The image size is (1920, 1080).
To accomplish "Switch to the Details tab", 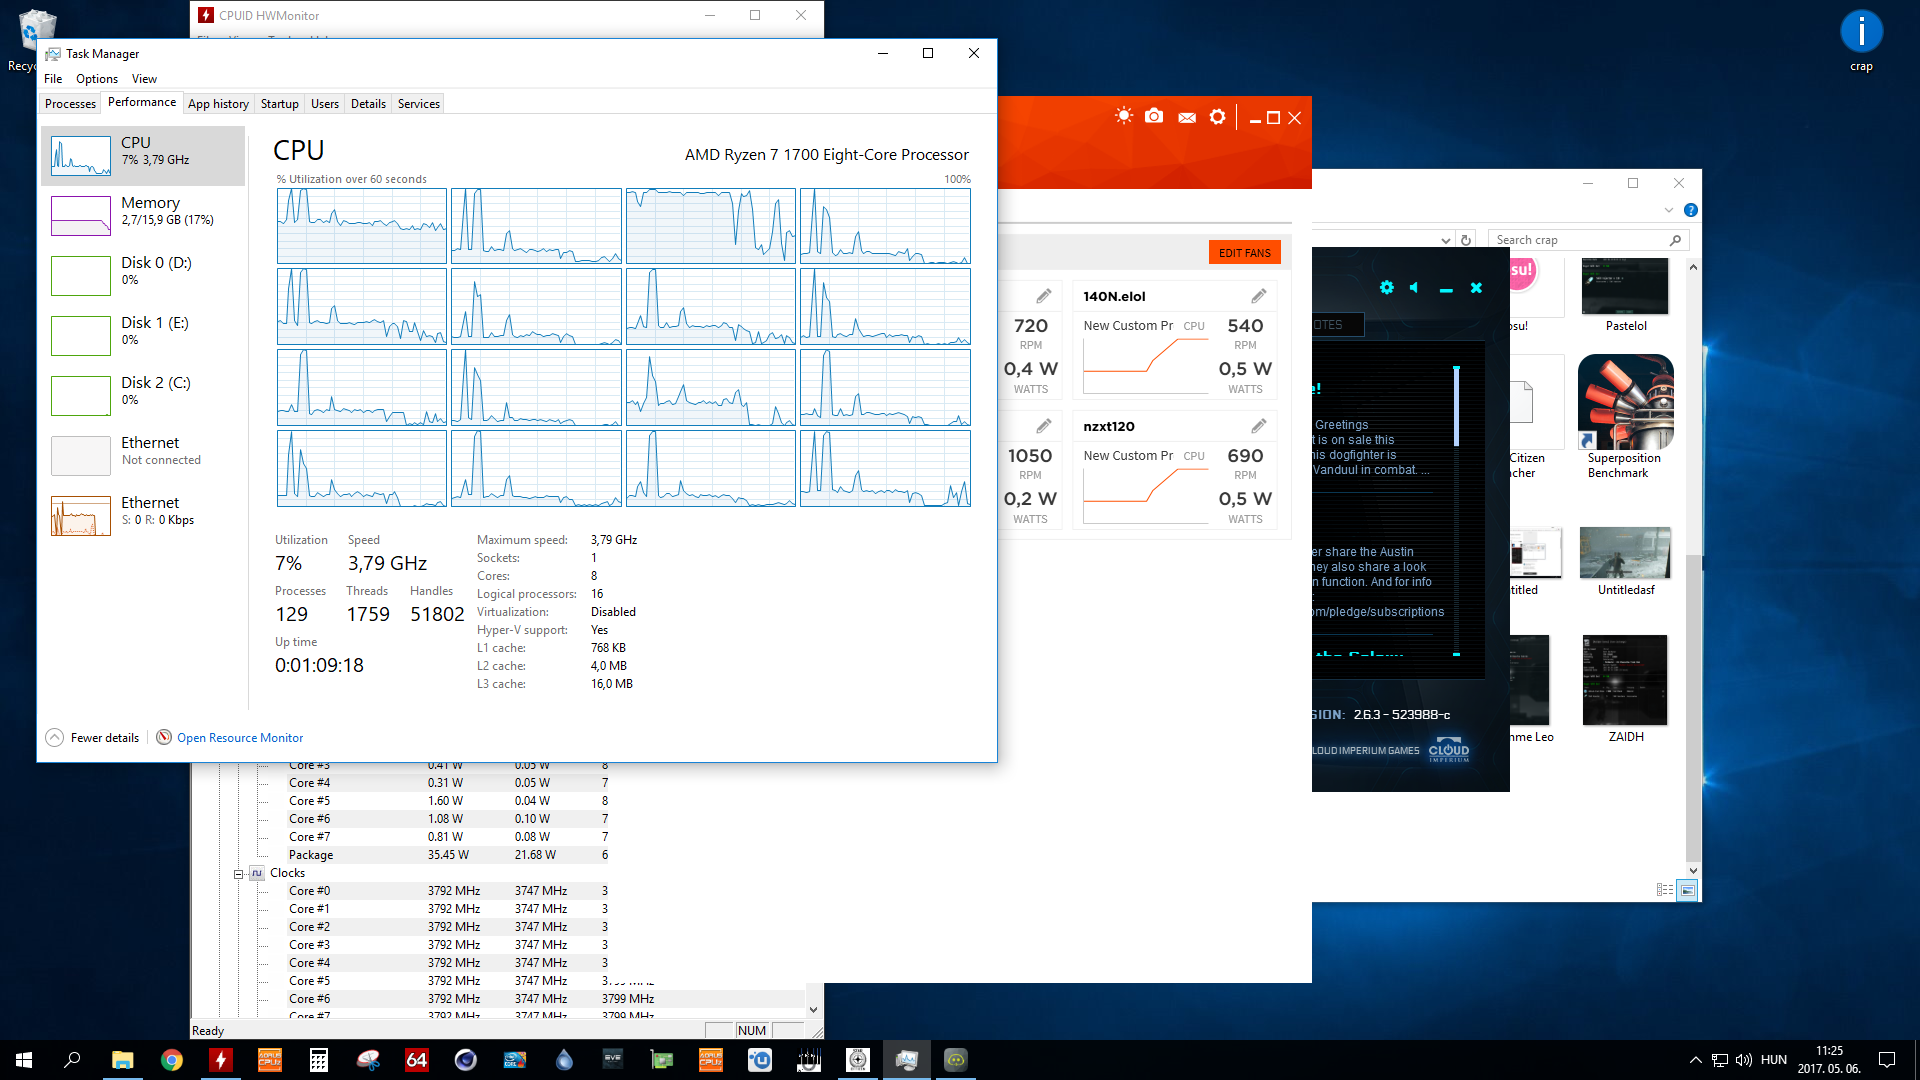I will pyautogui.click(x=368, y=104).
